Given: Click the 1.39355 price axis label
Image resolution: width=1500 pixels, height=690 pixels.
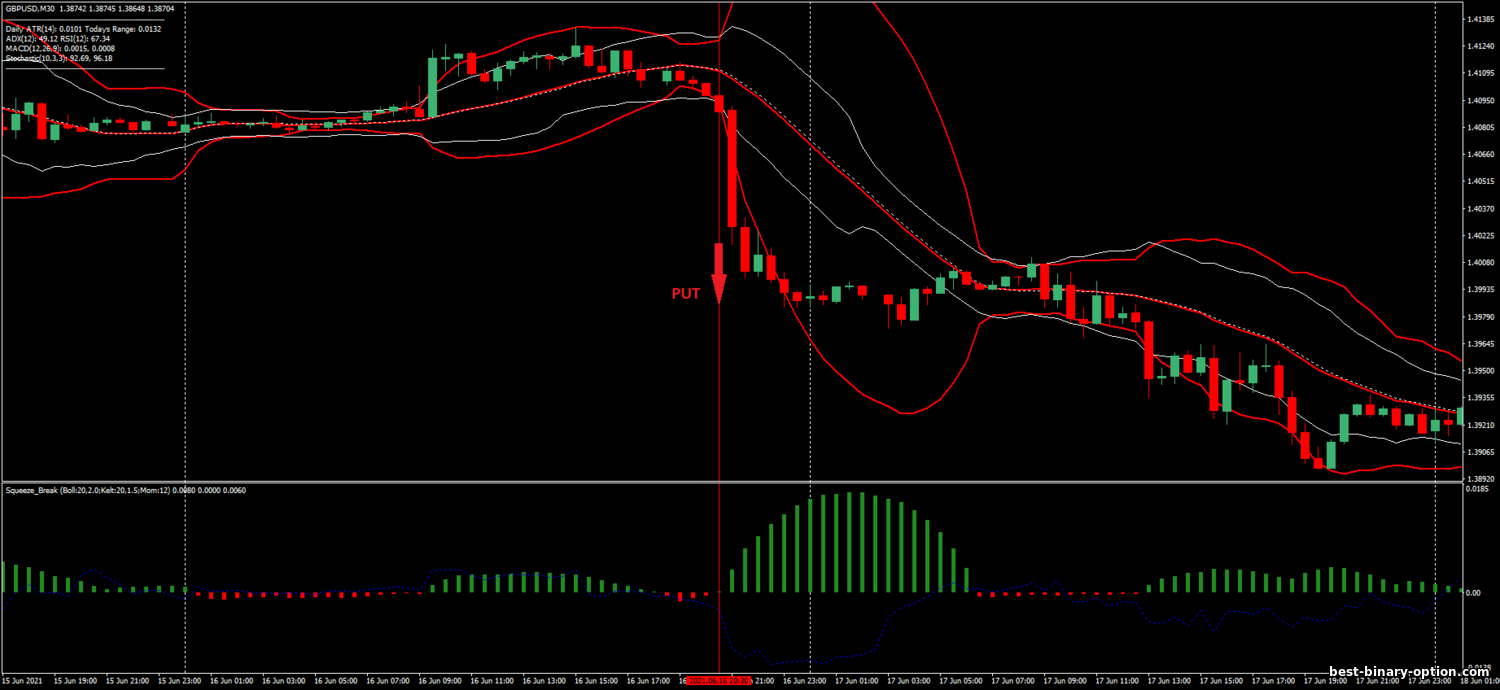Looking at the screenshot, I should tap(1480, 397).
